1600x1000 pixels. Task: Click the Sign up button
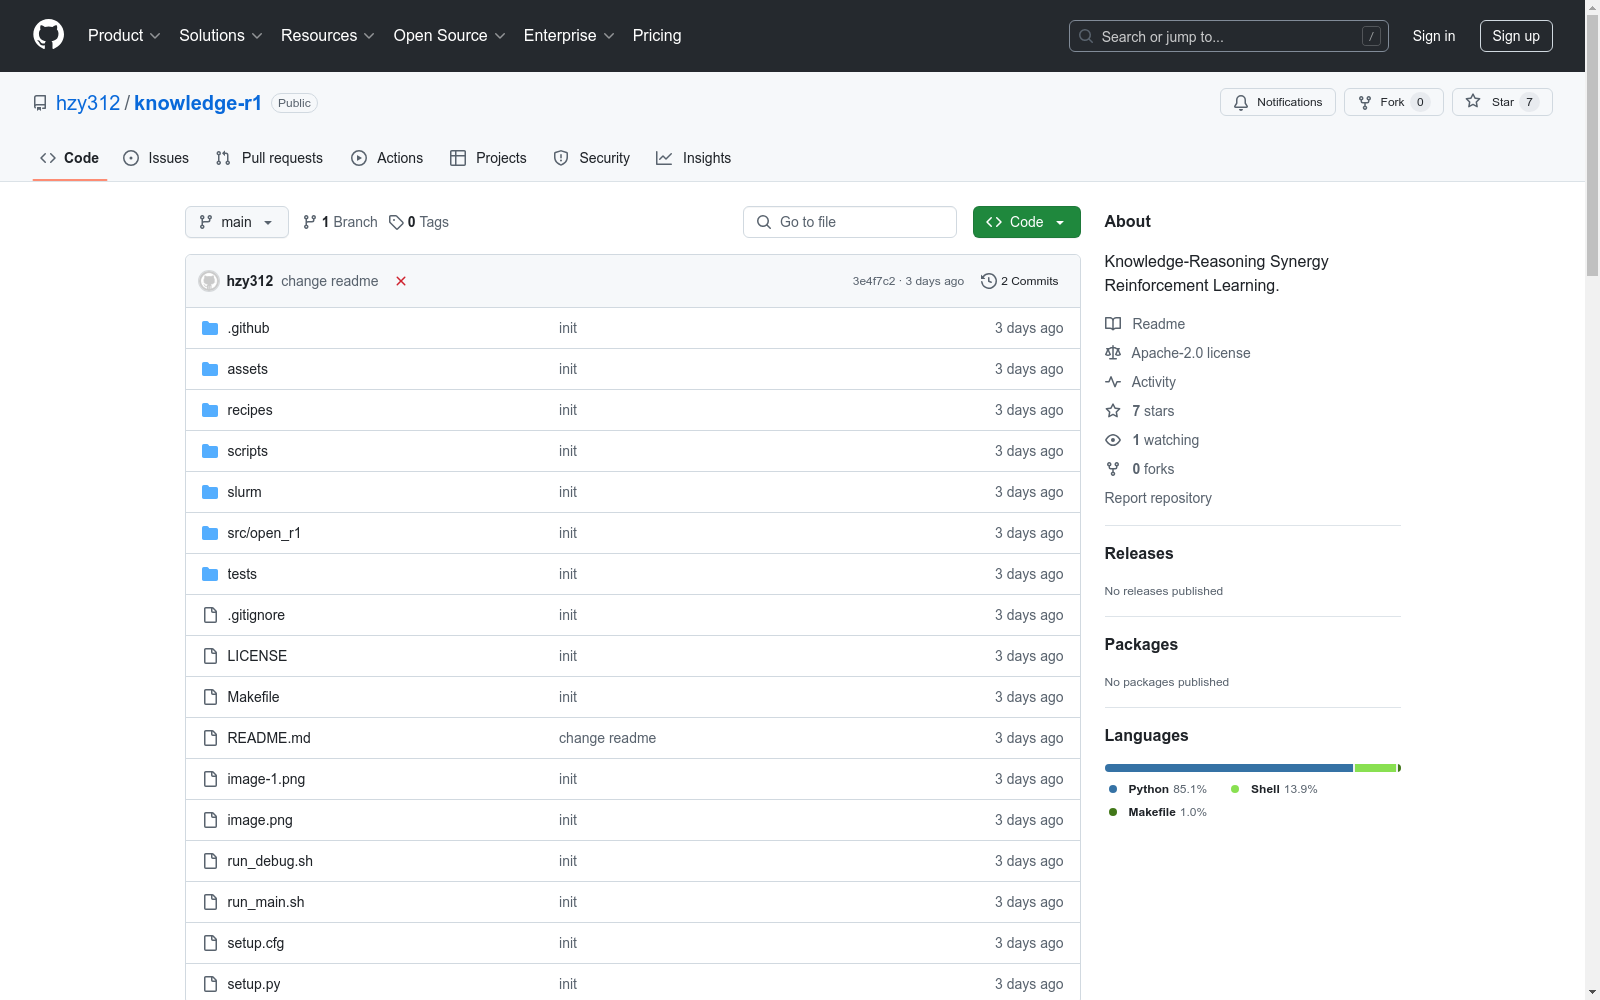pyautogui.click(x=1515, y=36)
